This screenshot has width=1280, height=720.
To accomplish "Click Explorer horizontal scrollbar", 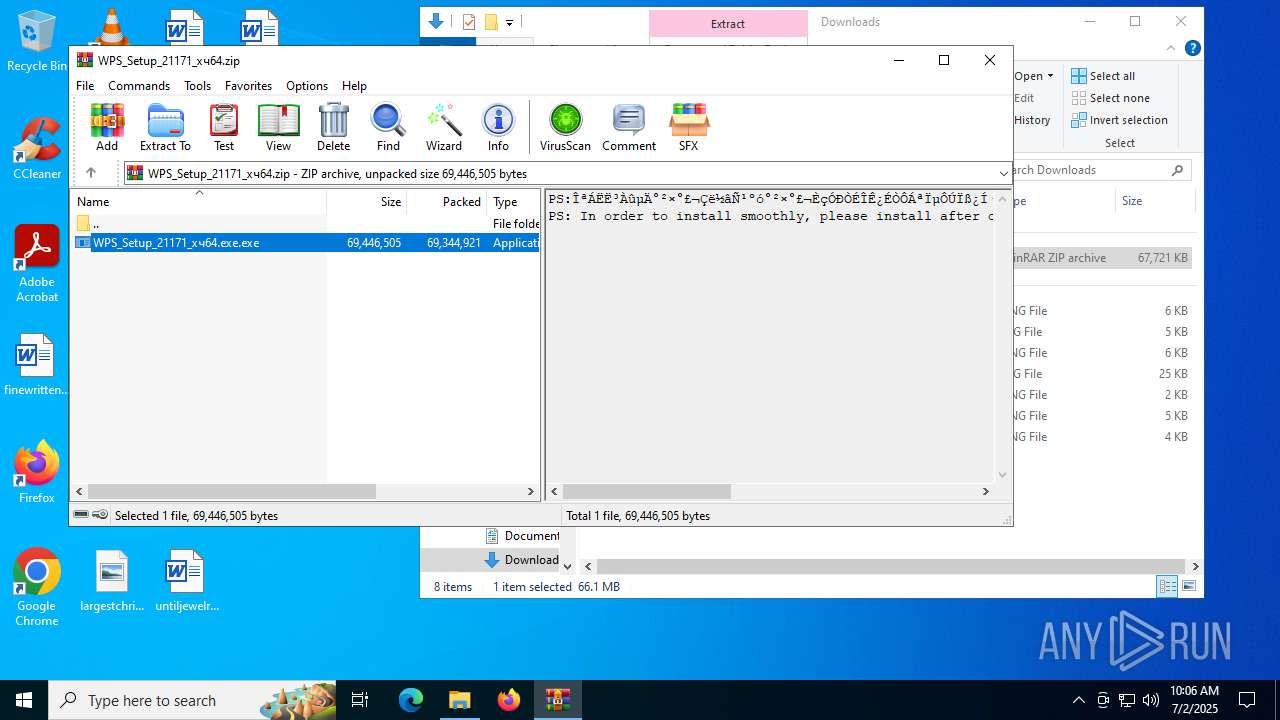I will (890, 566).
